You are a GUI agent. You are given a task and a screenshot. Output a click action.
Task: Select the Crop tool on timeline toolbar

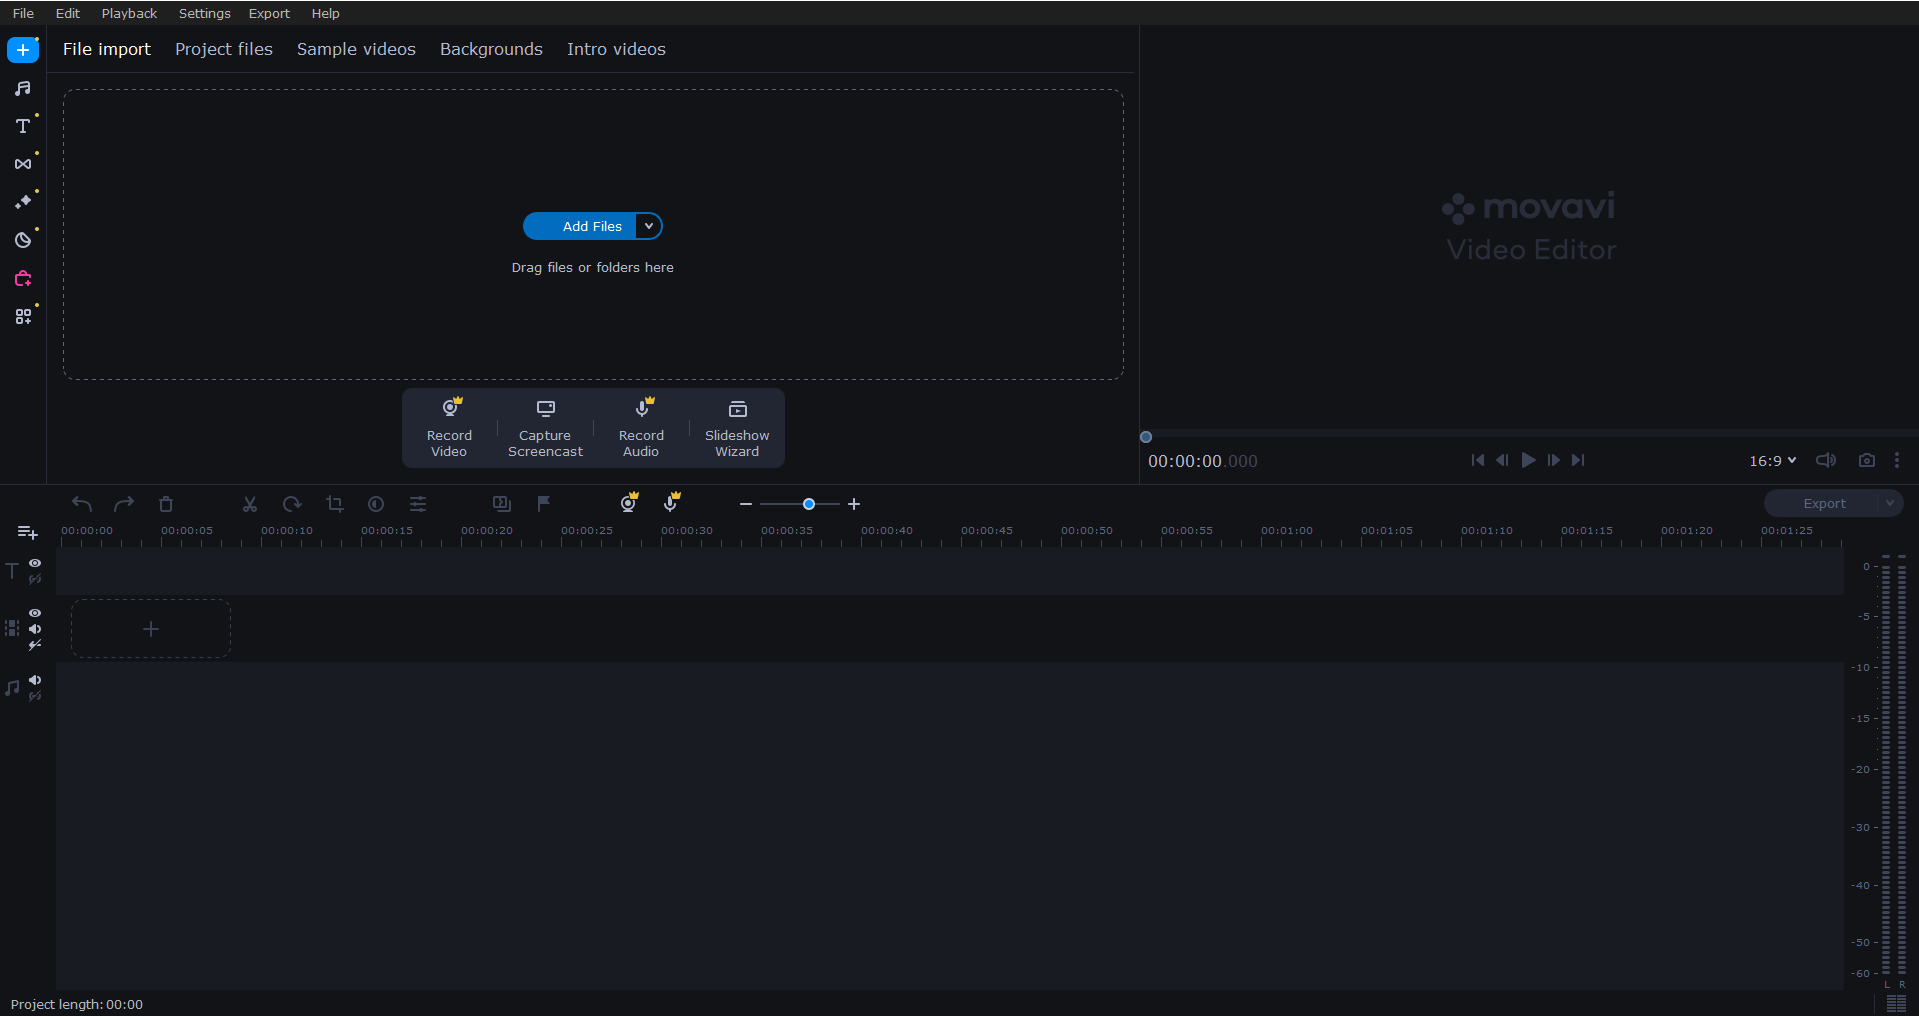point(333,504)
